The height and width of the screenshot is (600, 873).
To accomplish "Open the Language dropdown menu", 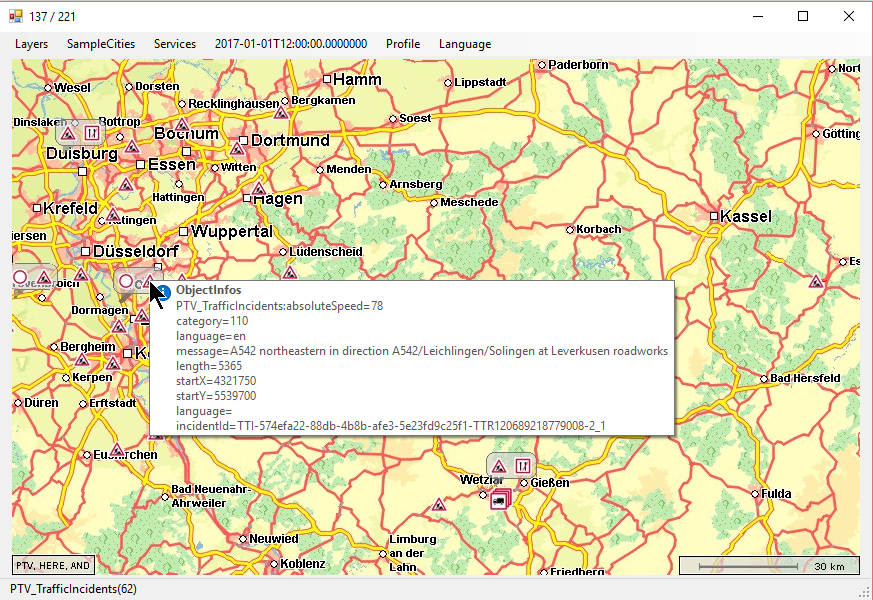I will coord(465,44).
